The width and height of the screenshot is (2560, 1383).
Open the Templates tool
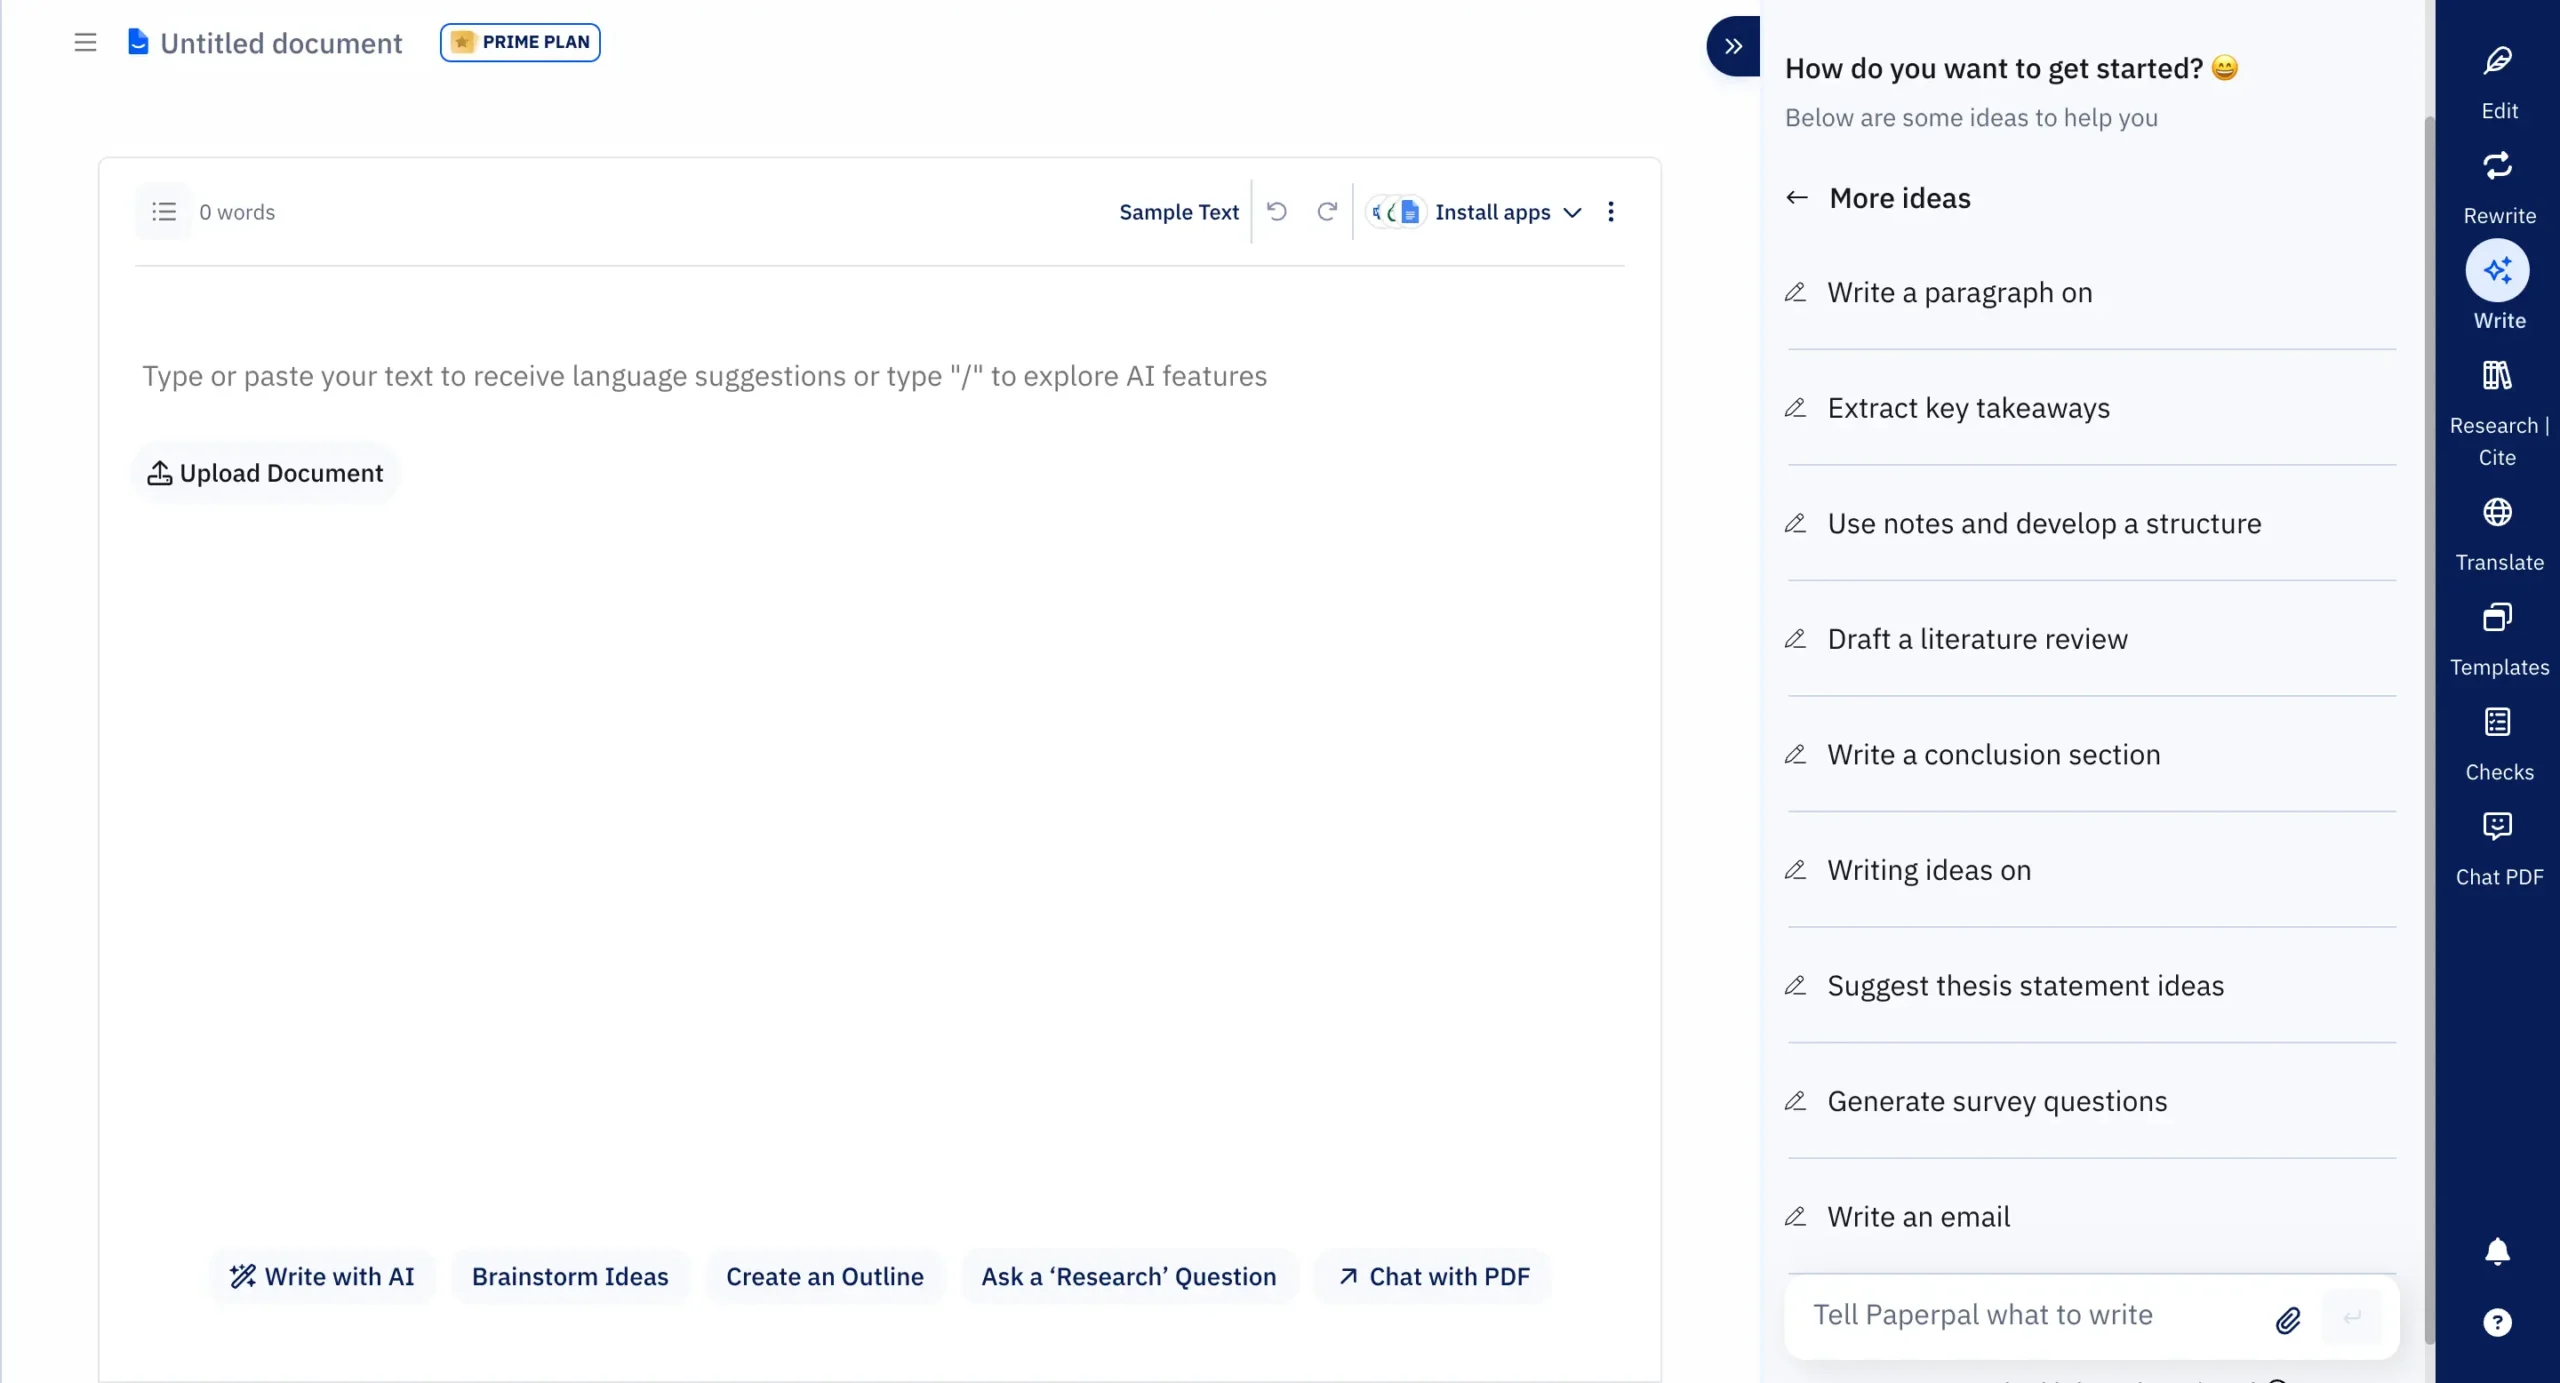coord(2498,640)
